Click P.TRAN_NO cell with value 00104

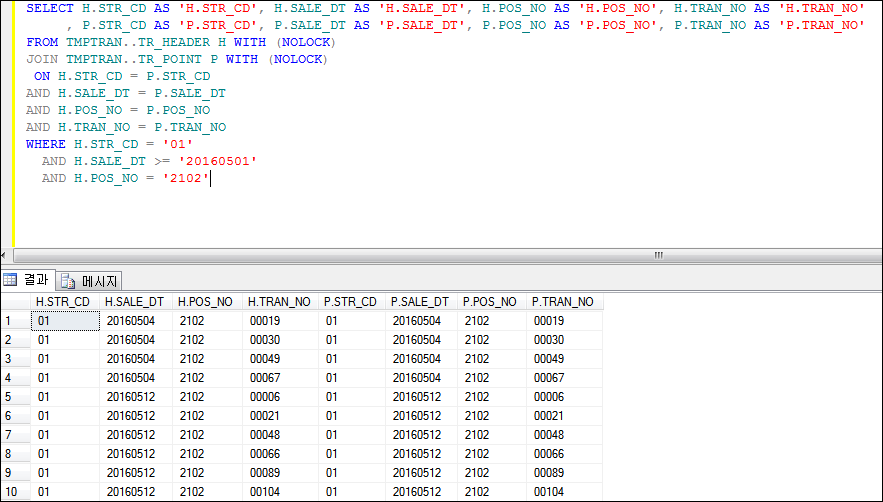pyautogui.click(x=564, y=492)
